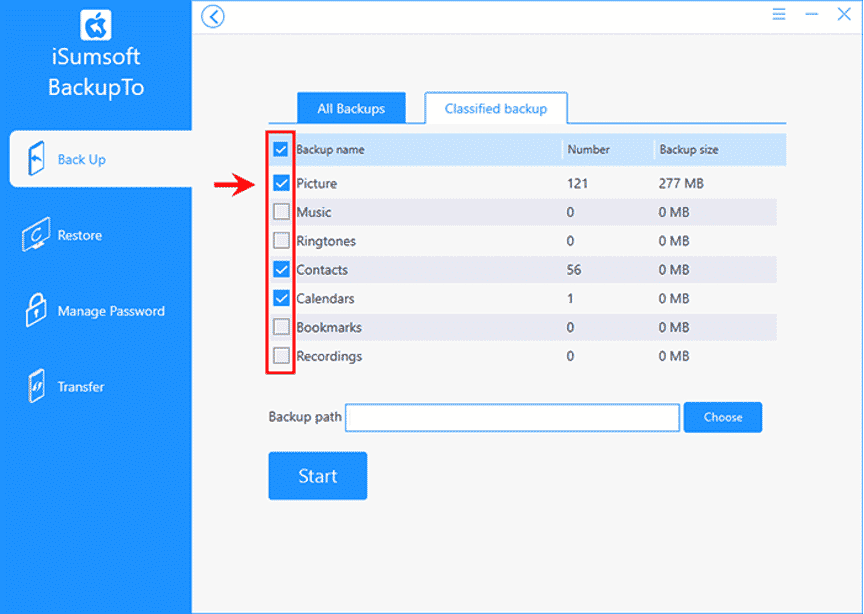The height and width of the screenshot is (614, 864).
Task: Click the Music row label
Action: point(314,212)
